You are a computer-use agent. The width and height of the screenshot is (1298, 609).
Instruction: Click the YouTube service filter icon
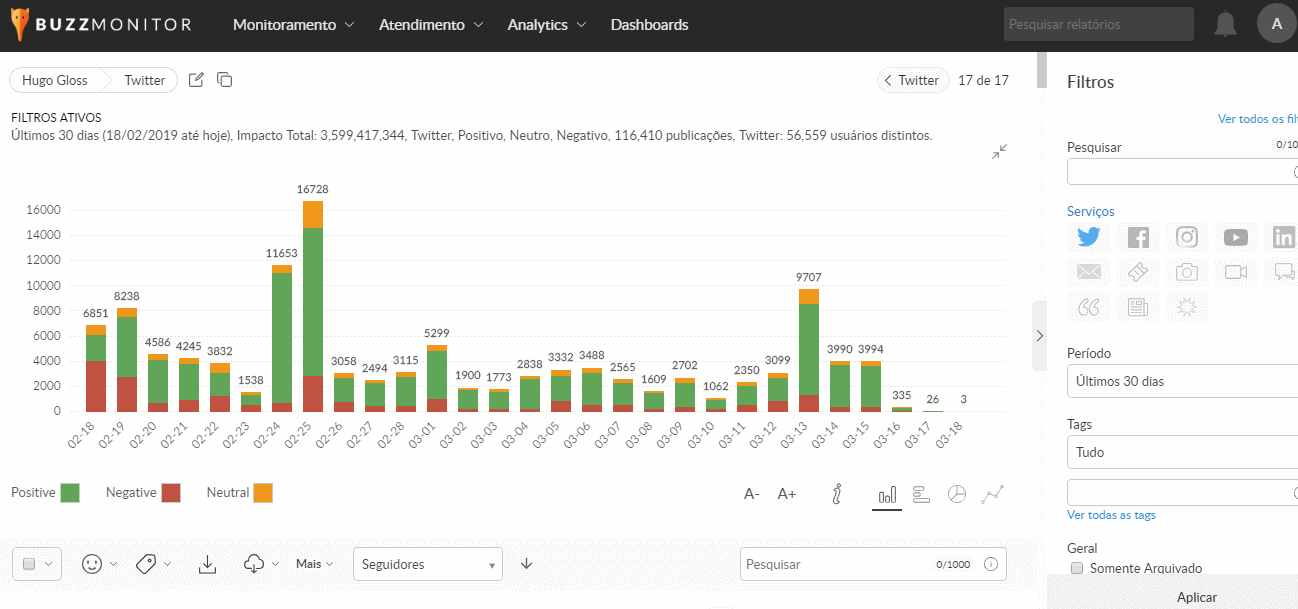(x=1235, y=237)
